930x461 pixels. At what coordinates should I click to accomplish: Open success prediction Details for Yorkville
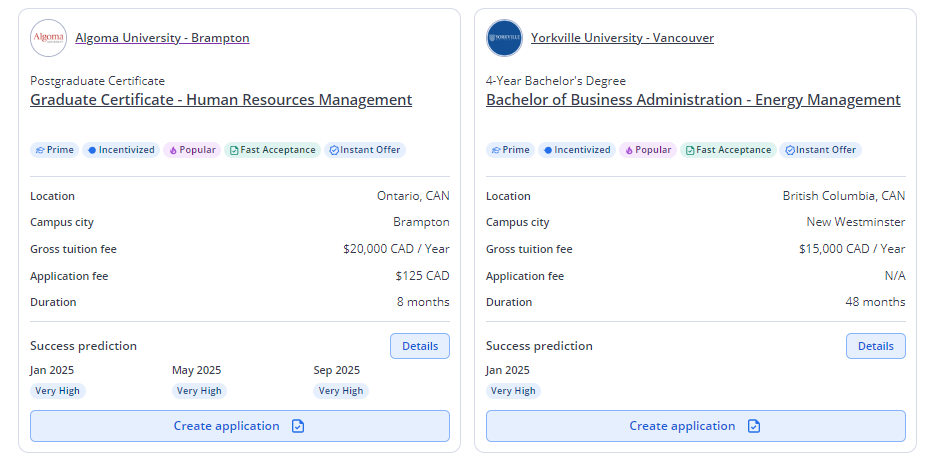coord(875,346)
